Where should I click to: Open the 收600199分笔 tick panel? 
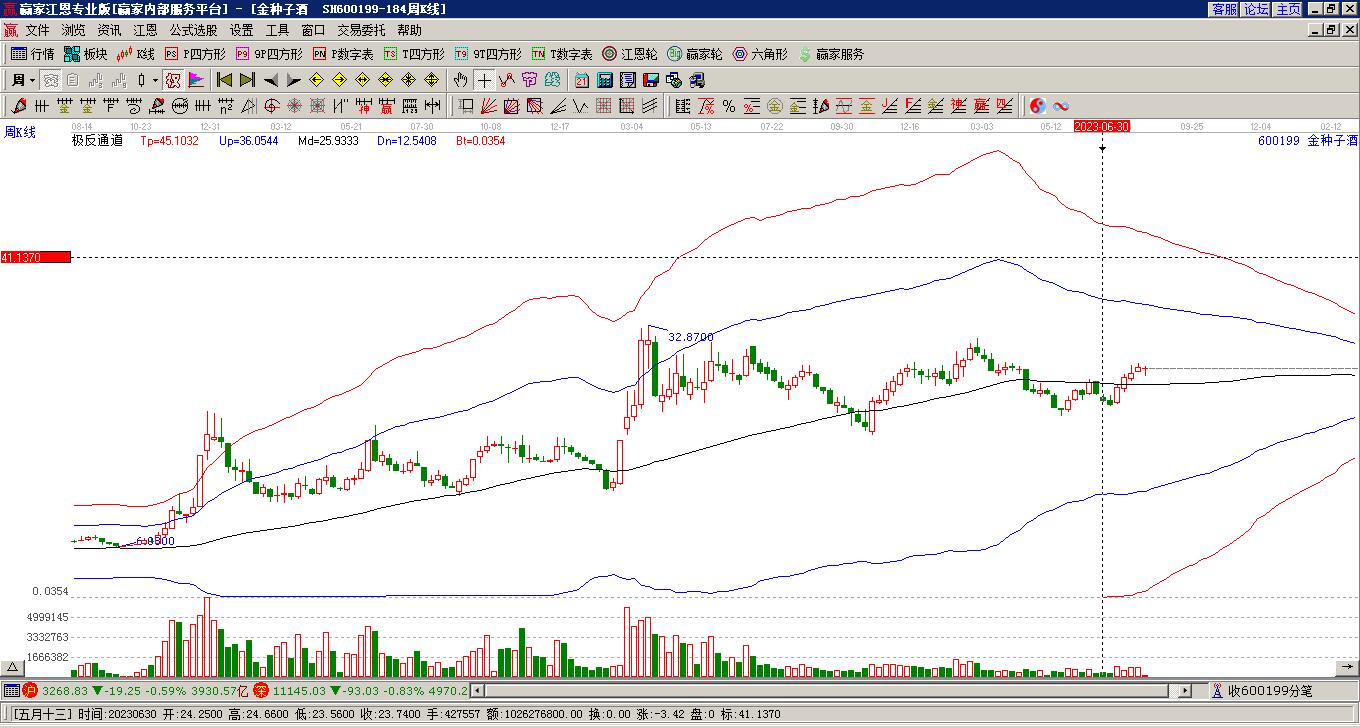[1263, 690]
